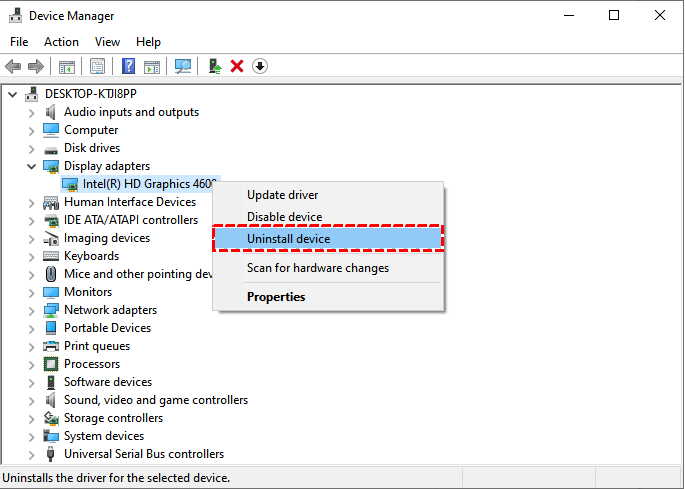Screen dimensions: 685x489
Task: Expand the Software devices node
Action: click(31, 382)
